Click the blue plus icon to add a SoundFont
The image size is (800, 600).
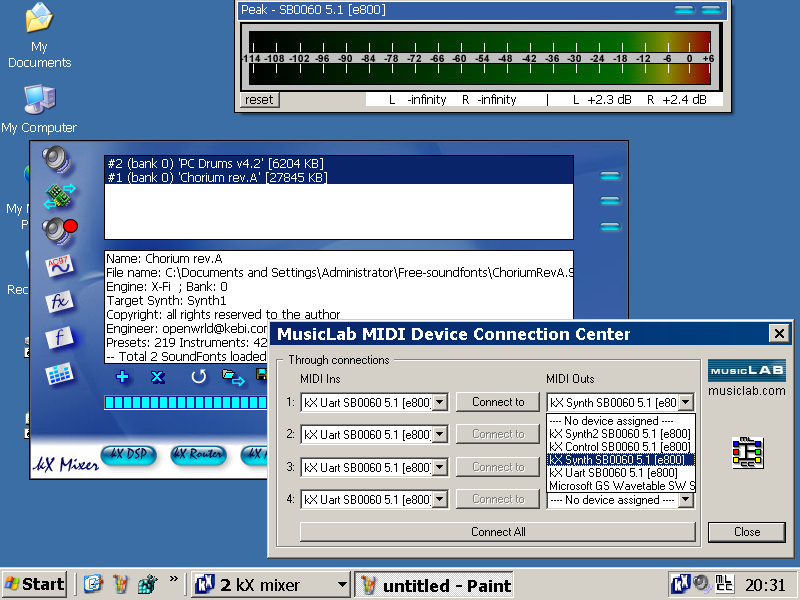point(122,377)
